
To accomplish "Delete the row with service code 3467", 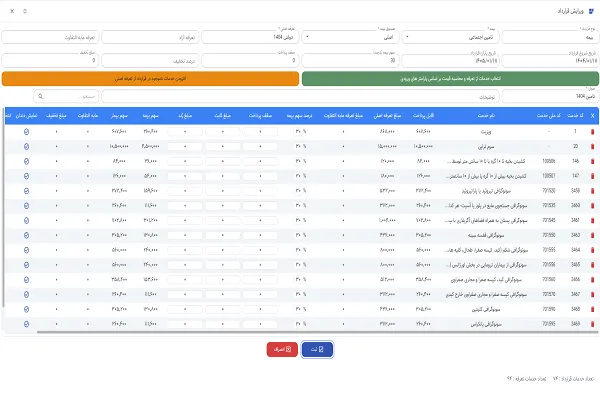I will 592,294.
